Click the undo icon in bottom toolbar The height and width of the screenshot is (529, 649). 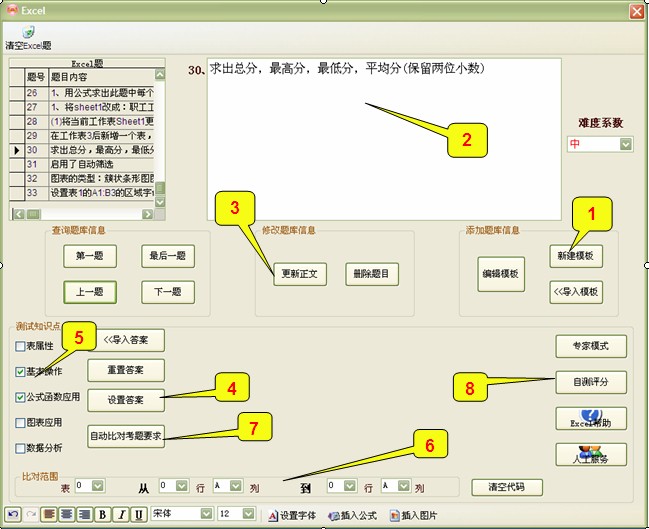13,515
